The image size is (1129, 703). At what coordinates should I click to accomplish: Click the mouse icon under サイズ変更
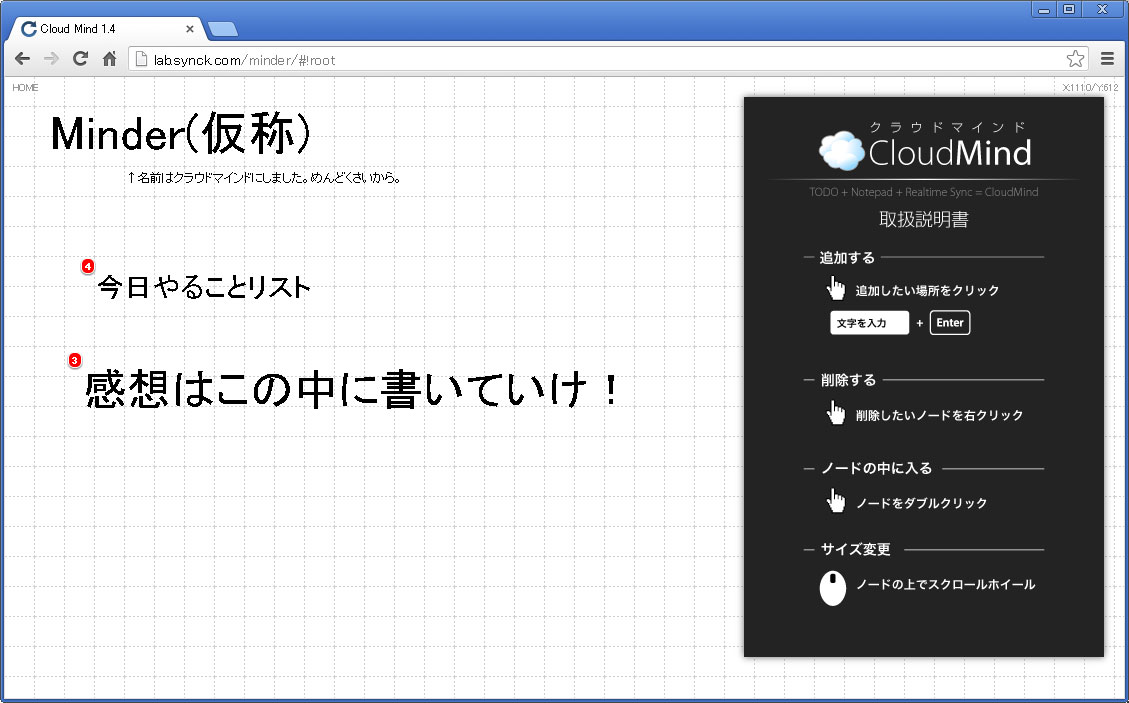click(833, 588)
